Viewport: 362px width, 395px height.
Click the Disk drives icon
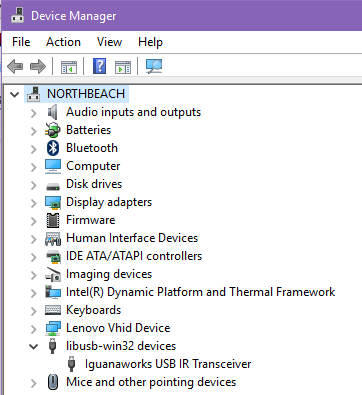53,186
